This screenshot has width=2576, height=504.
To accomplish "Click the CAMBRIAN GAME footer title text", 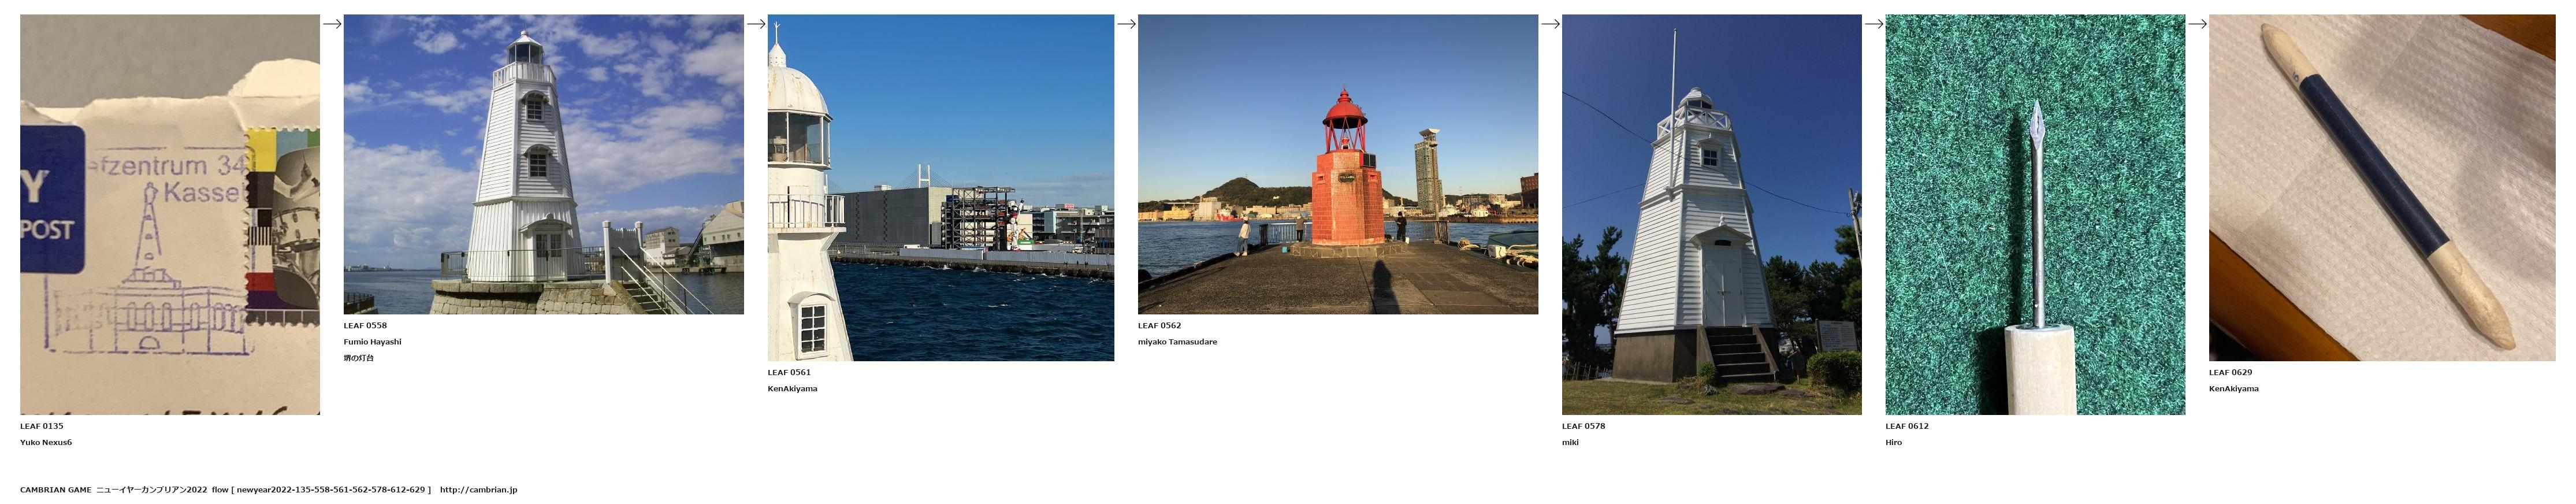I will coord(56,490).
